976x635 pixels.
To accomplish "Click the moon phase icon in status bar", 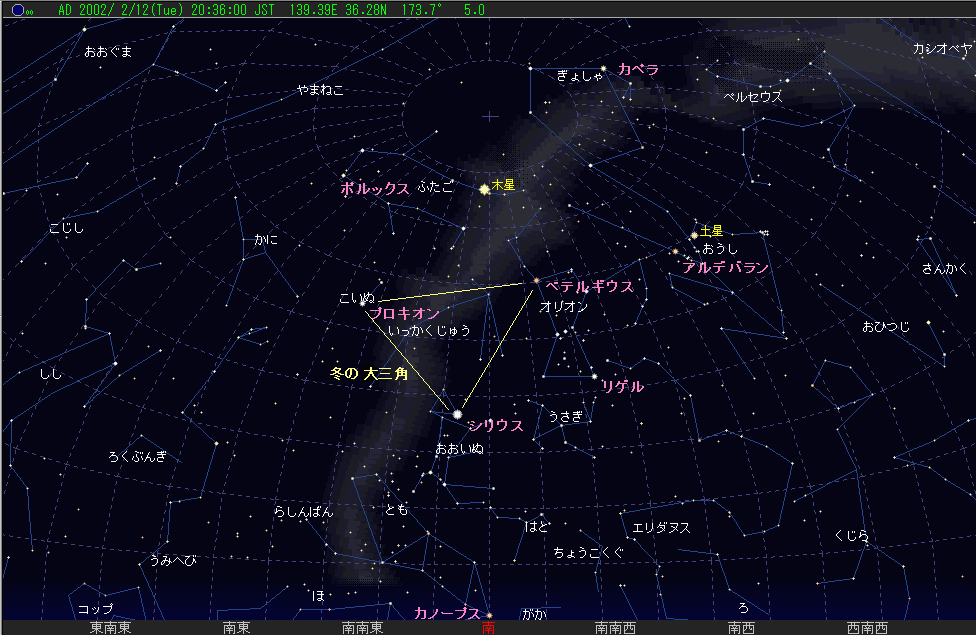I will point(18,9).
